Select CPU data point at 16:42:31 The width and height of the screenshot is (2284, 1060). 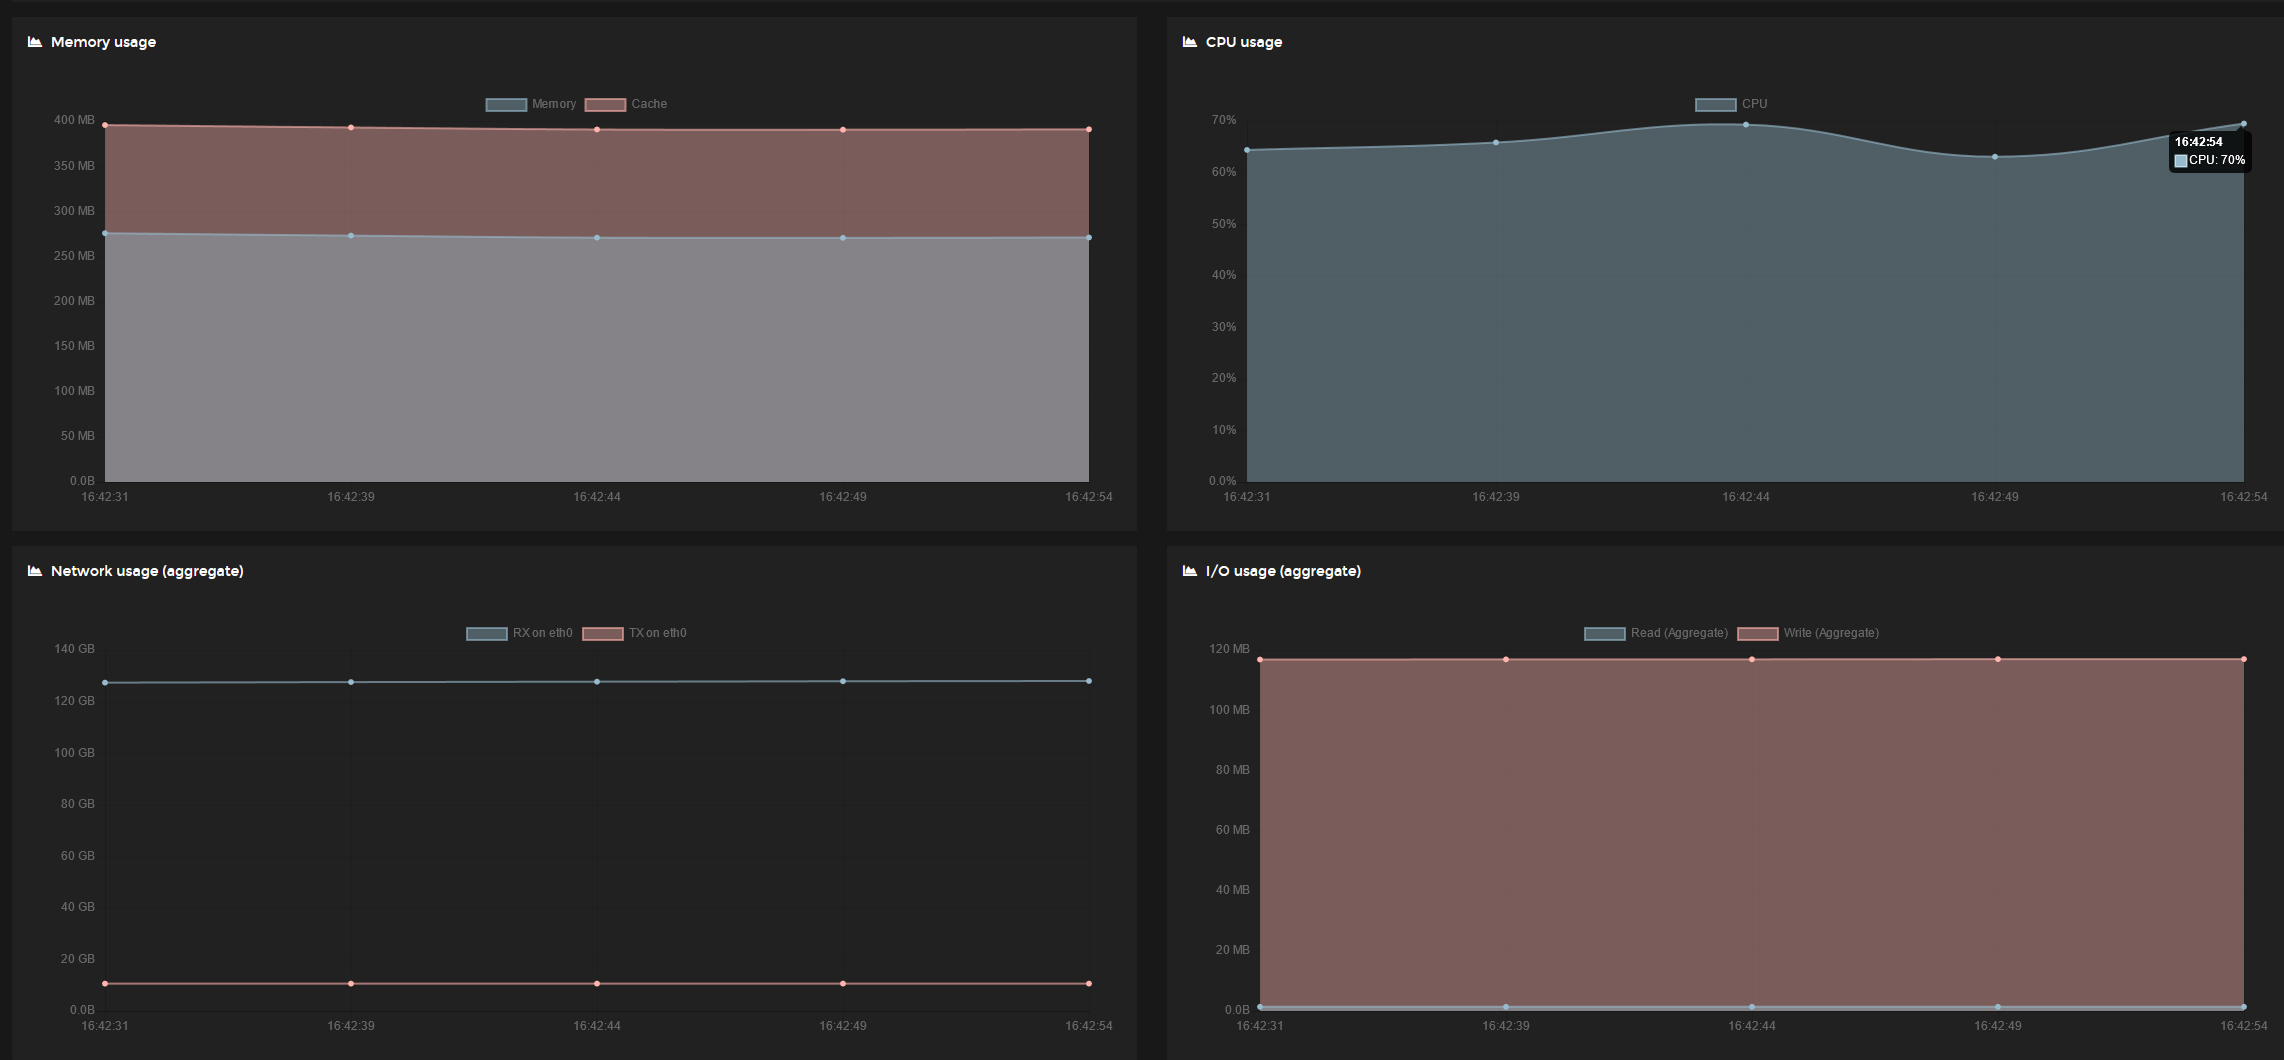coord(1247,150)
